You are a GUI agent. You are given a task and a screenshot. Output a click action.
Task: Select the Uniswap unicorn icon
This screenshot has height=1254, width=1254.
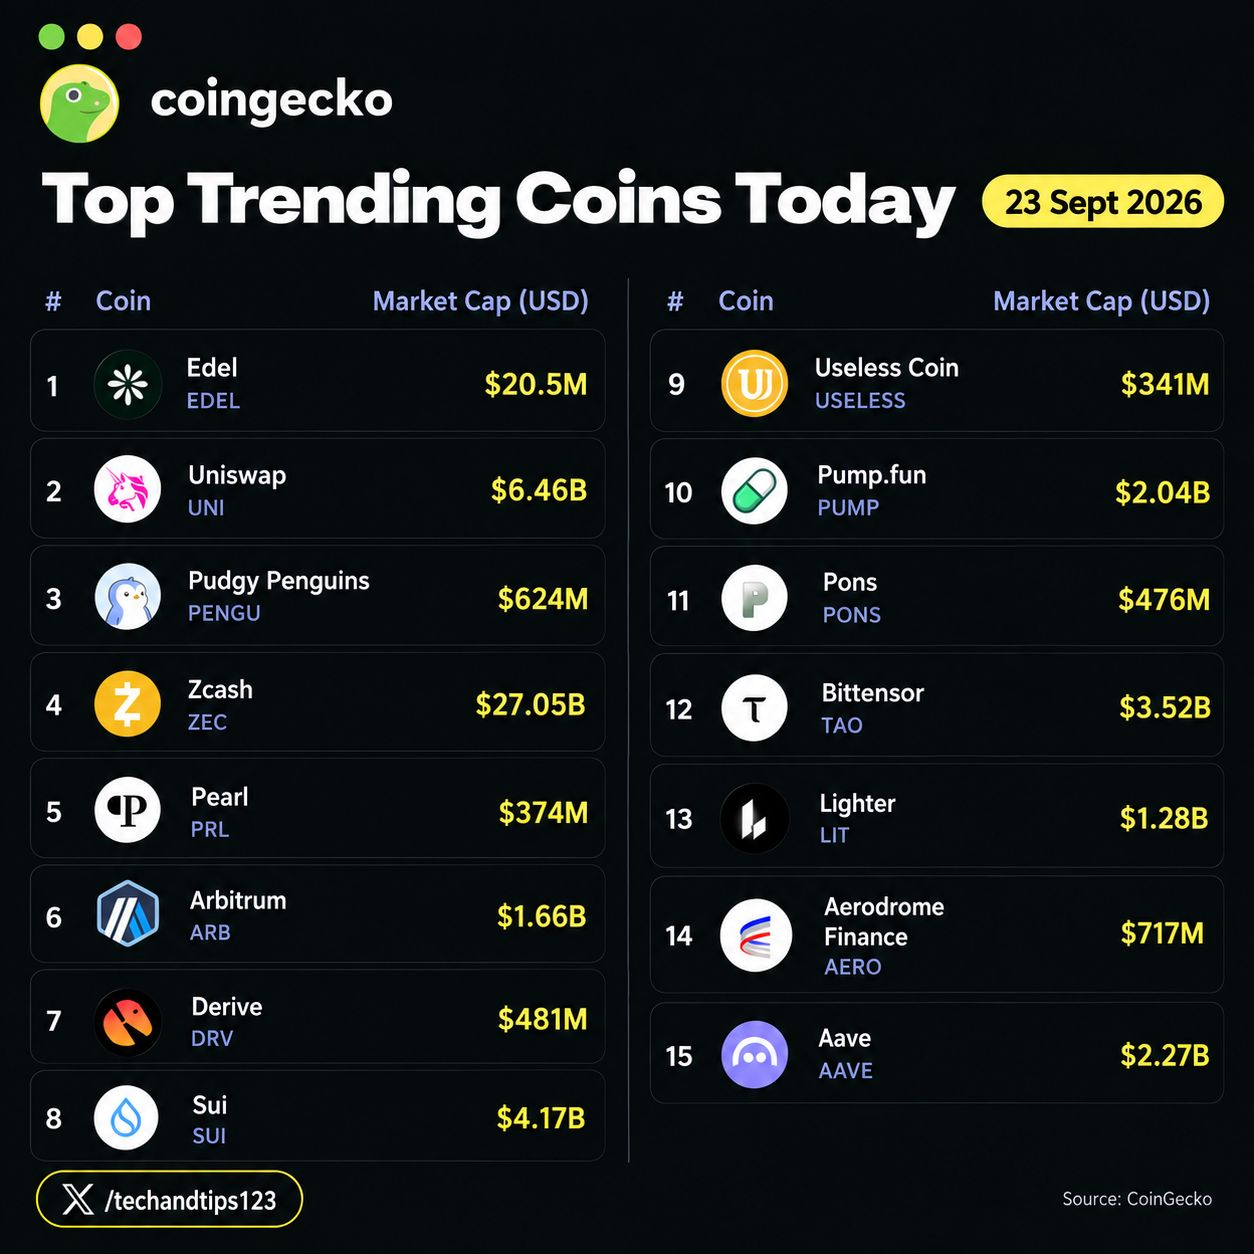coord(127,489)
